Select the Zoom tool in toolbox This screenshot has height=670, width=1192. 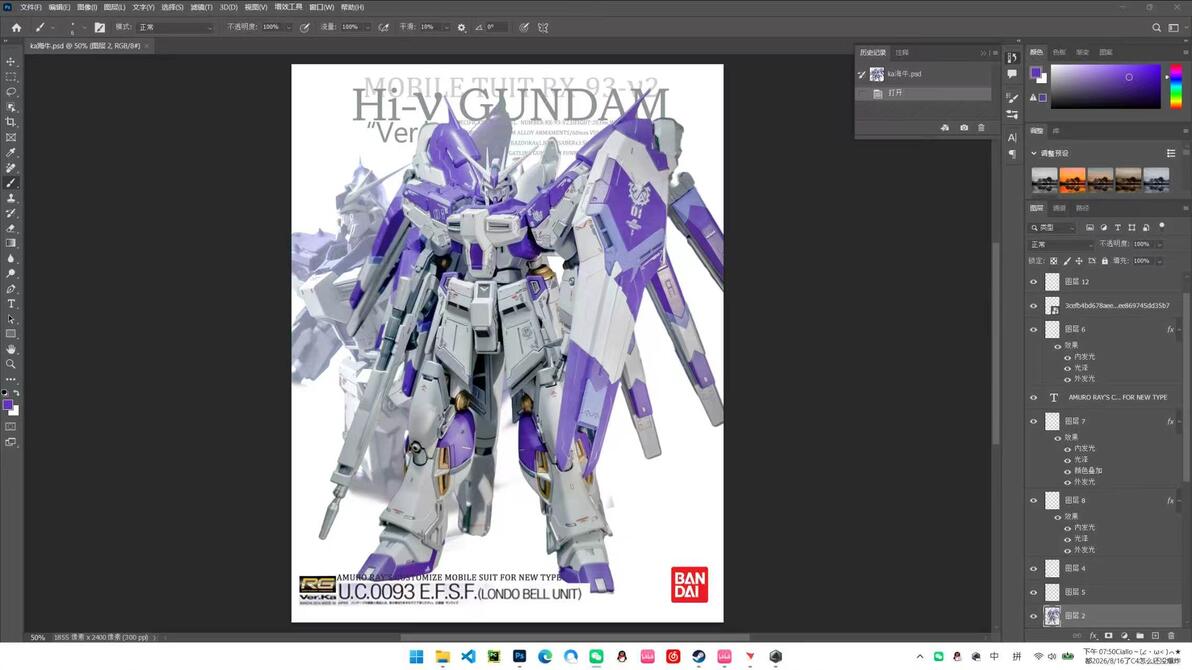tap(11, 364)
